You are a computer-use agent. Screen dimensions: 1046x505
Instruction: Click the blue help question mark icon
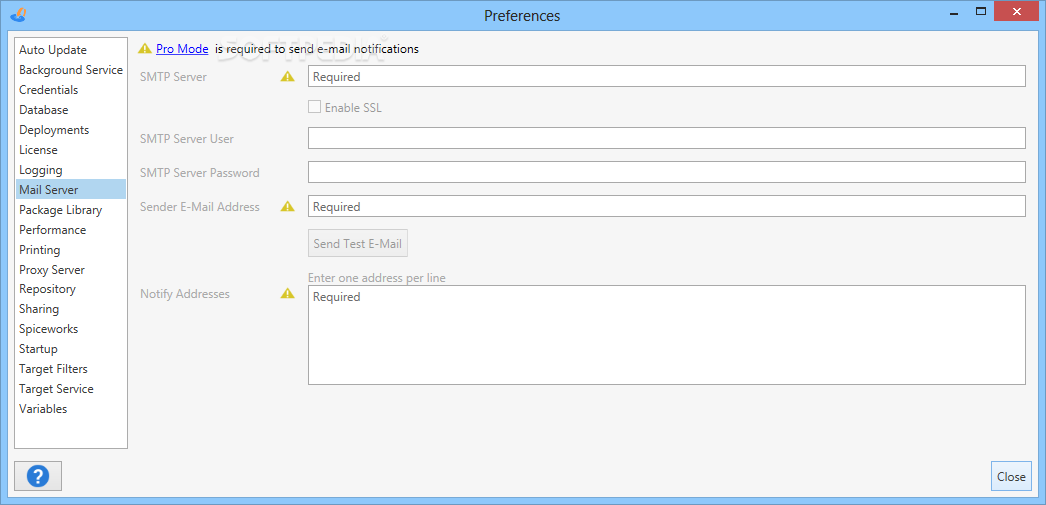click(38, 476)
